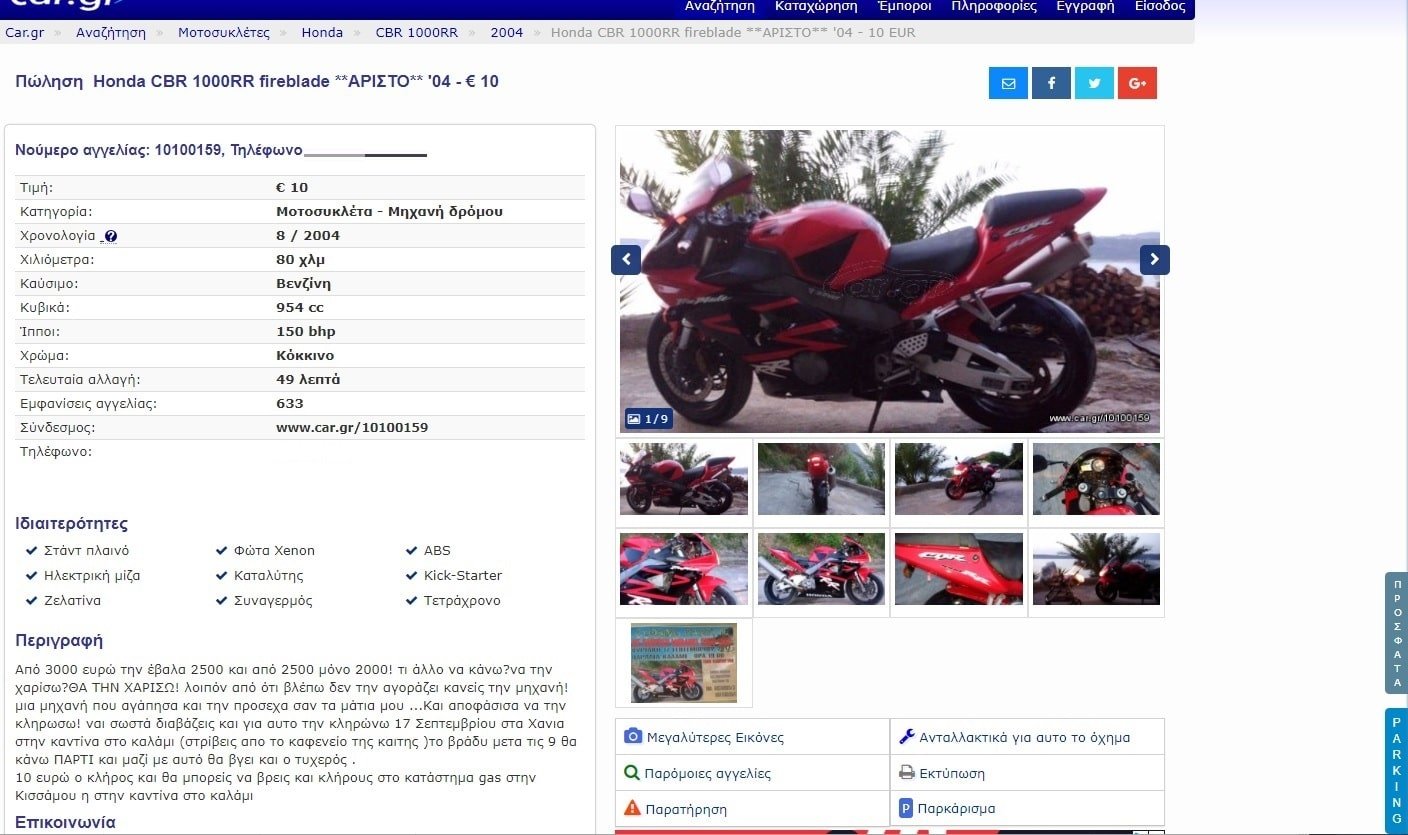Select the thumbnail showing the dashboard cockpit
Screen dimensions: 1408x835
tap(1096, 479)
